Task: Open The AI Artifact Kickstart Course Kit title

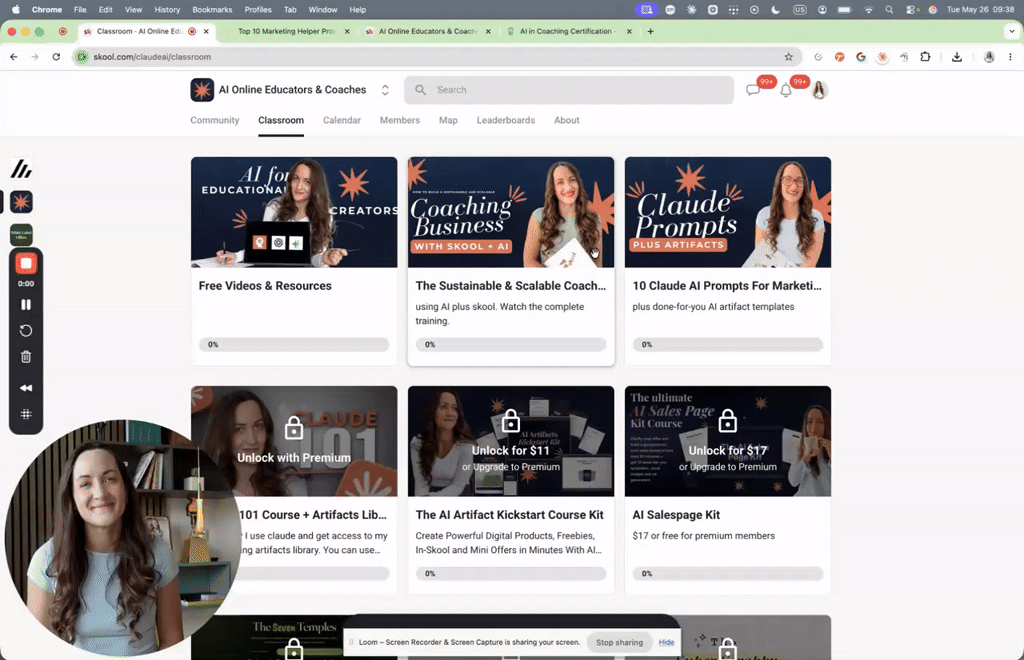Action: click(x=509, y=515)
